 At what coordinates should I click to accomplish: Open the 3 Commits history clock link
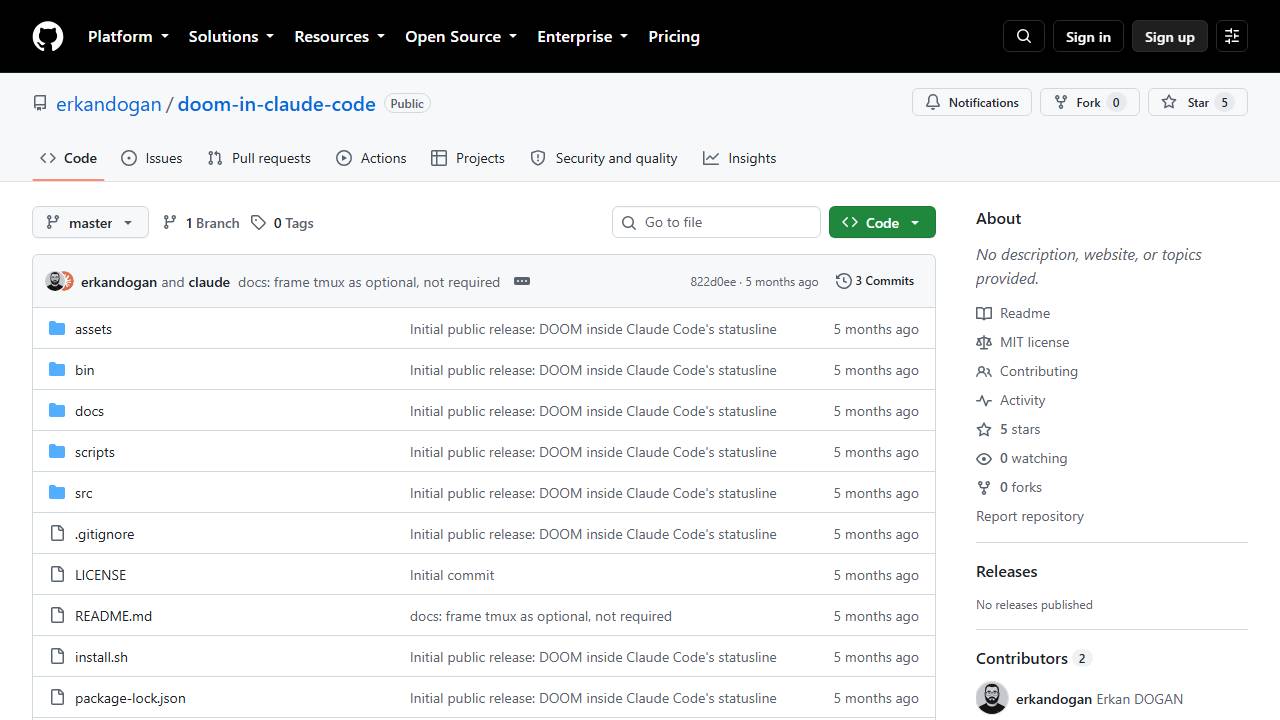pos(875,281)
